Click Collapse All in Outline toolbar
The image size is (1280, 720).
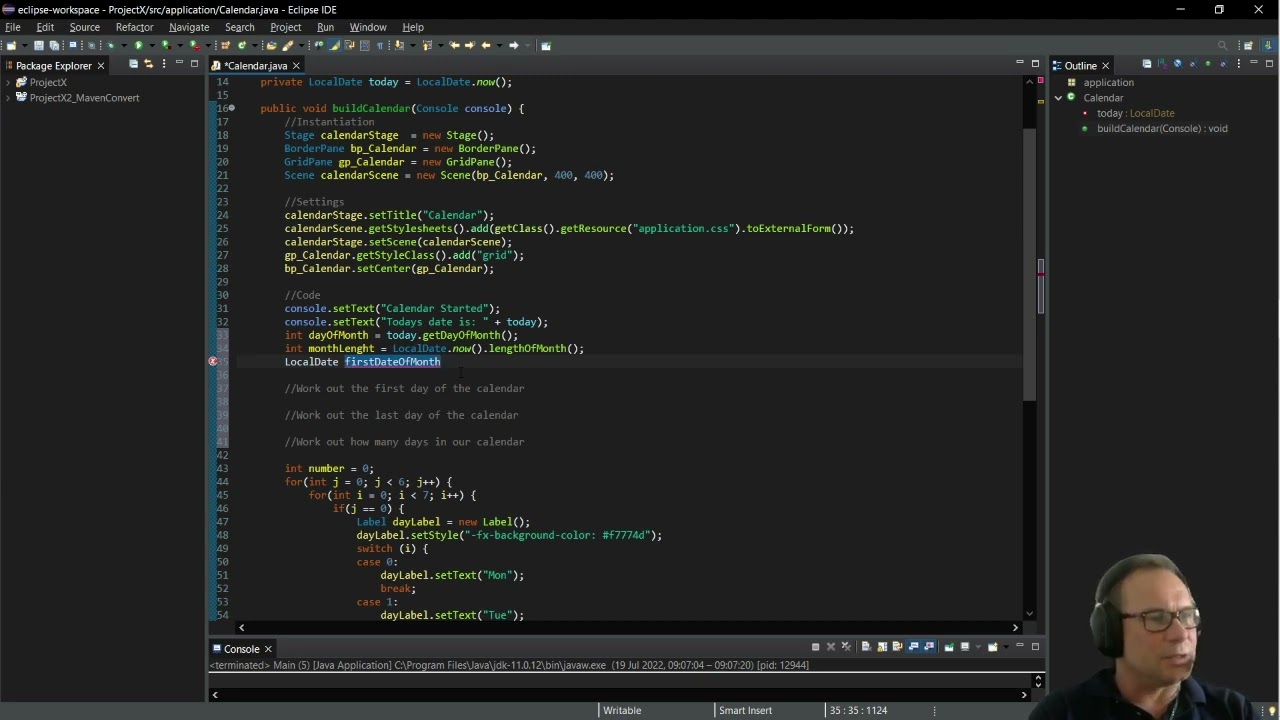click(1147, 64)
